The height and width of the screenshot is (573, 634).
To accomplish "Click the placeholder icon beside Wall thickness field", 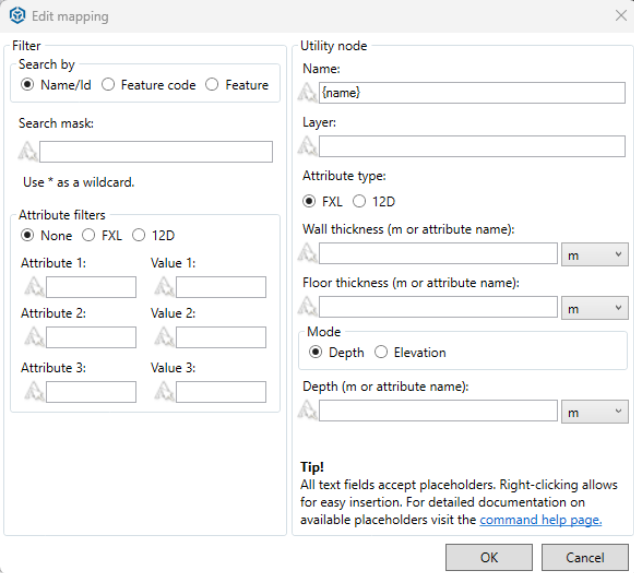I will pyautogui.click(x=309, y=254).
